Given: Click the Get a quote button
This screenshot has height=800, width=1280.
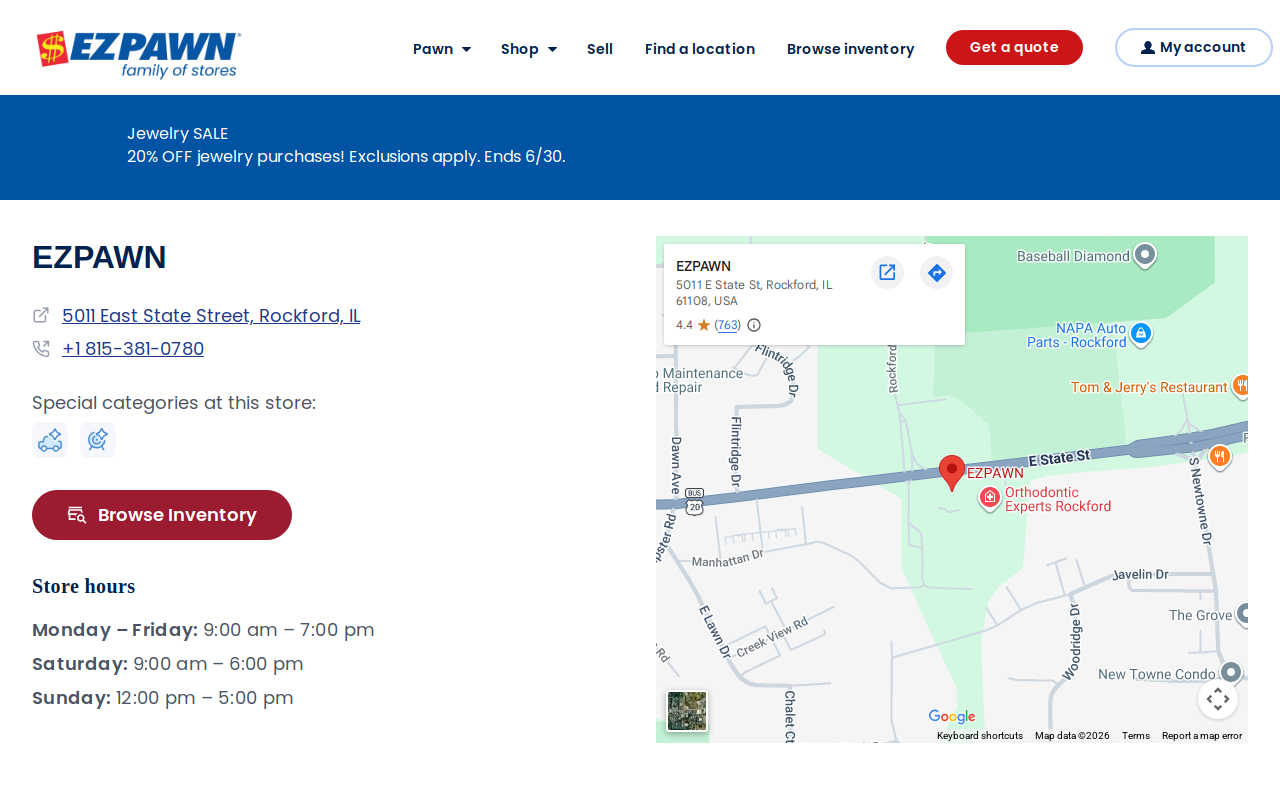Looking at the screenshot, I should [x=1014, y=47].
